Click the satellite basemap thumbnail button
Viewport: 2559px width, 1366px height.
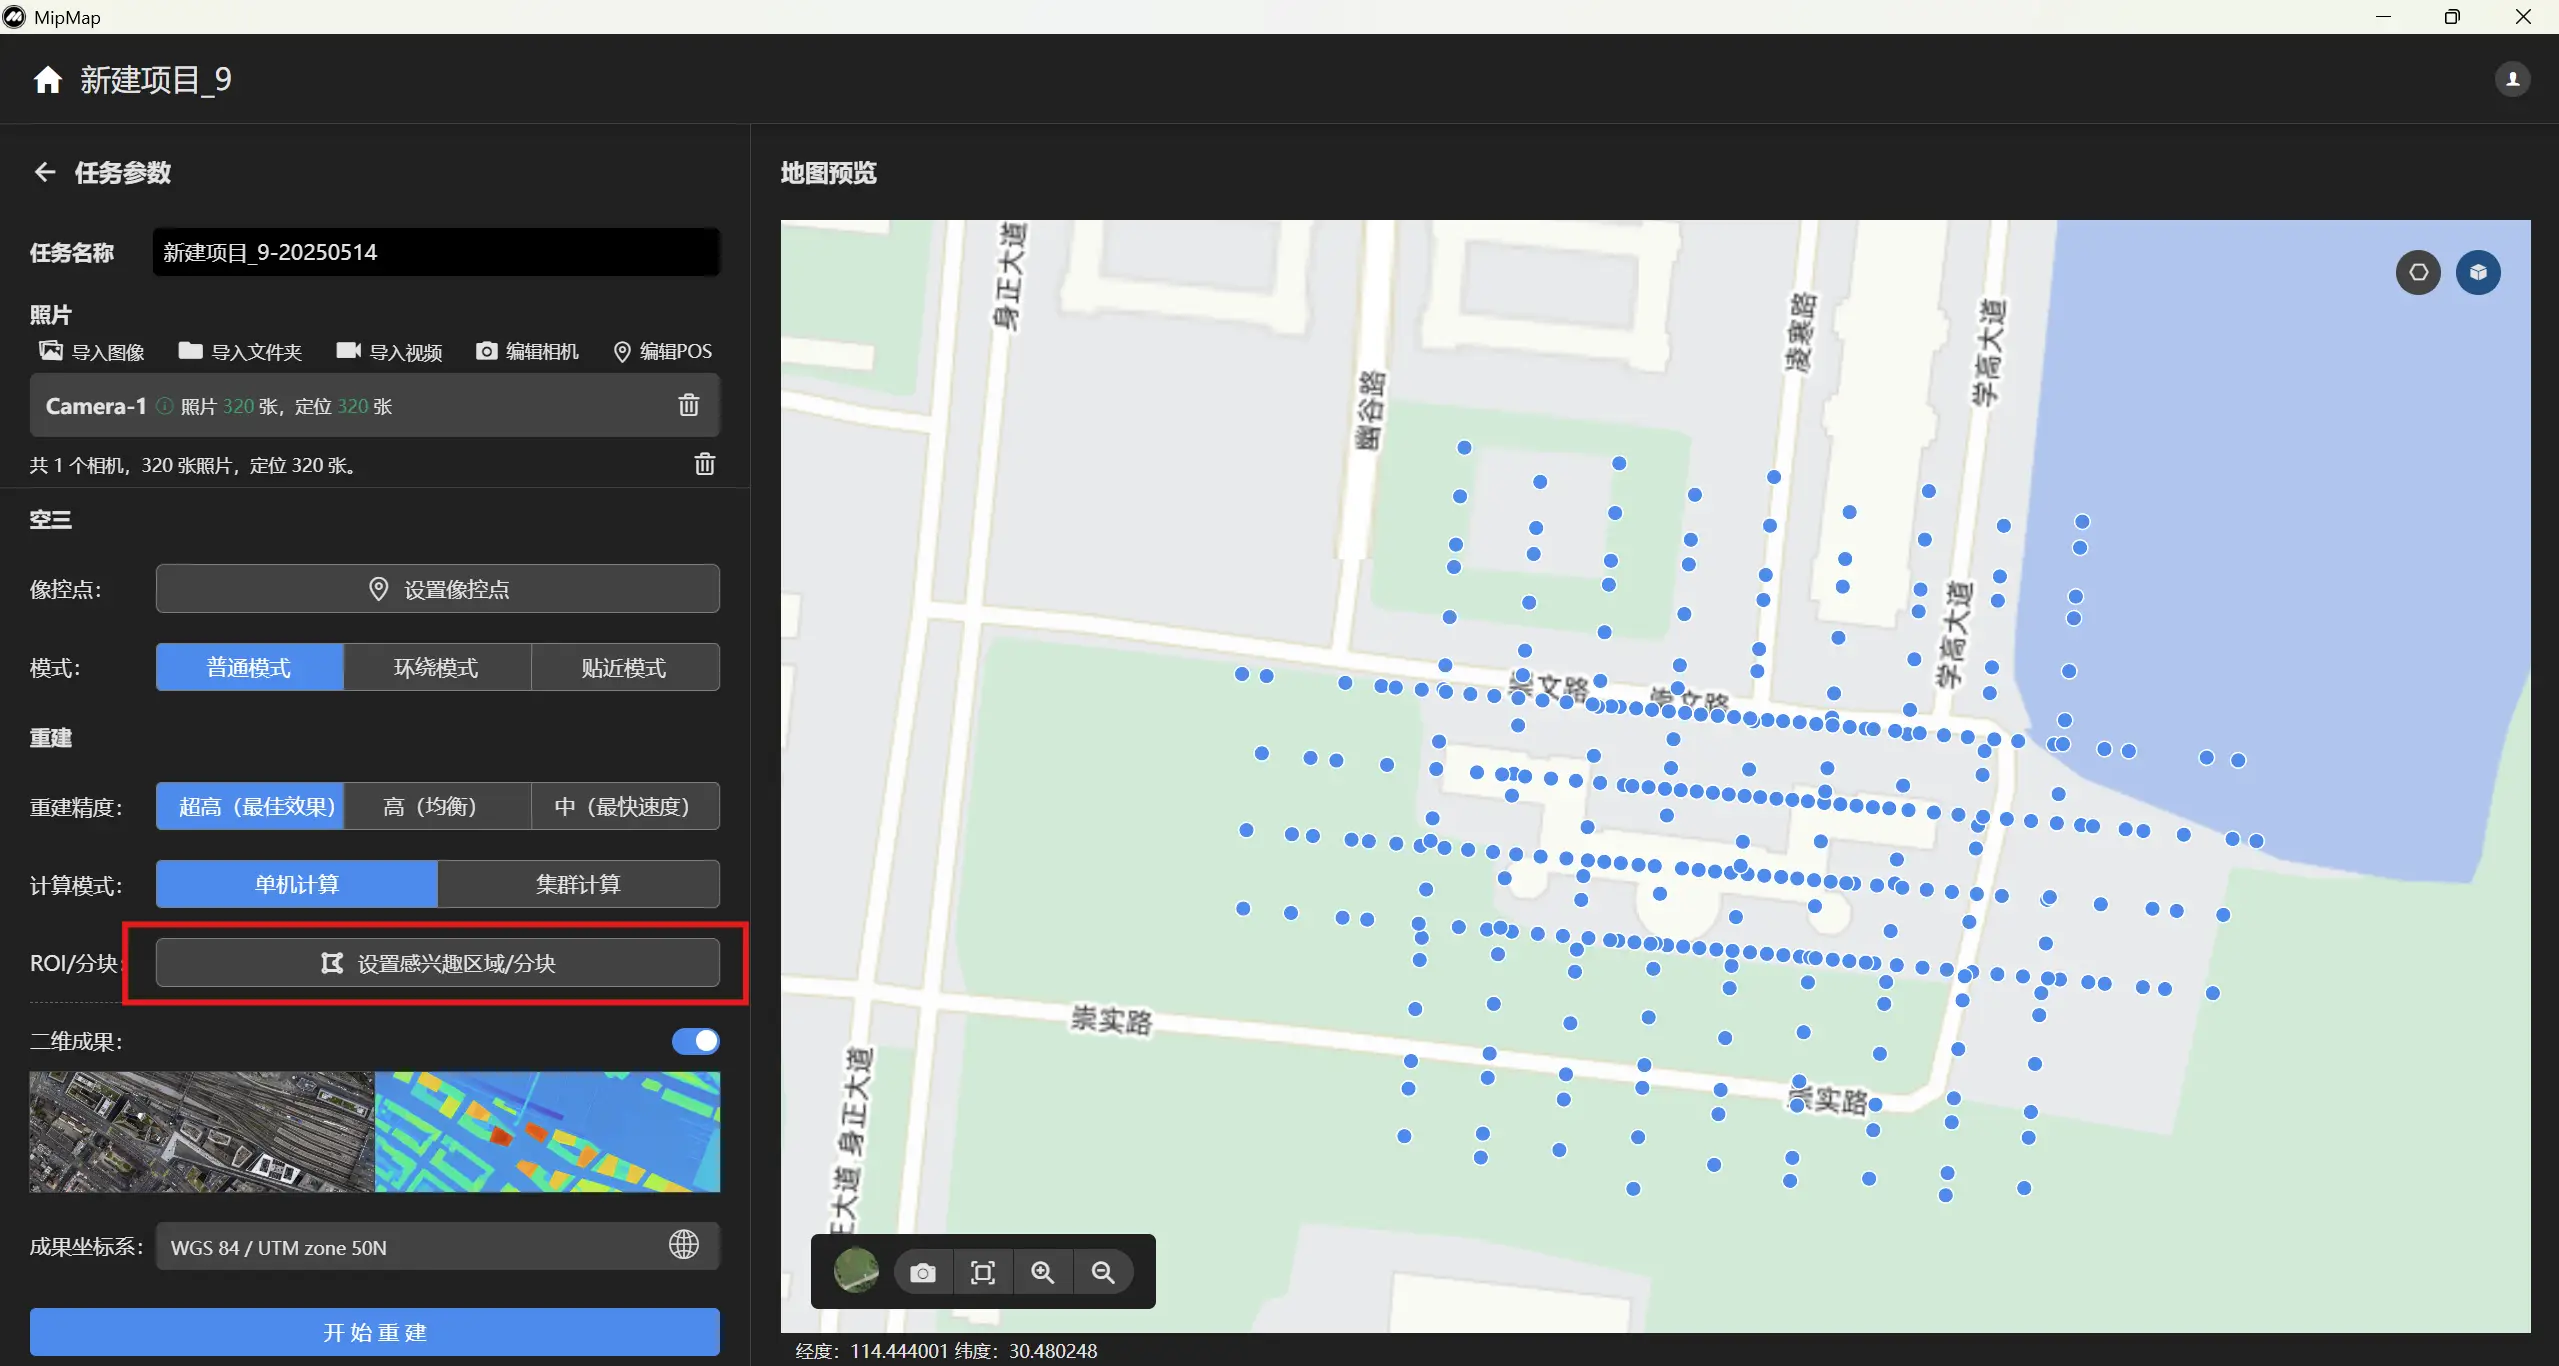856,1271
